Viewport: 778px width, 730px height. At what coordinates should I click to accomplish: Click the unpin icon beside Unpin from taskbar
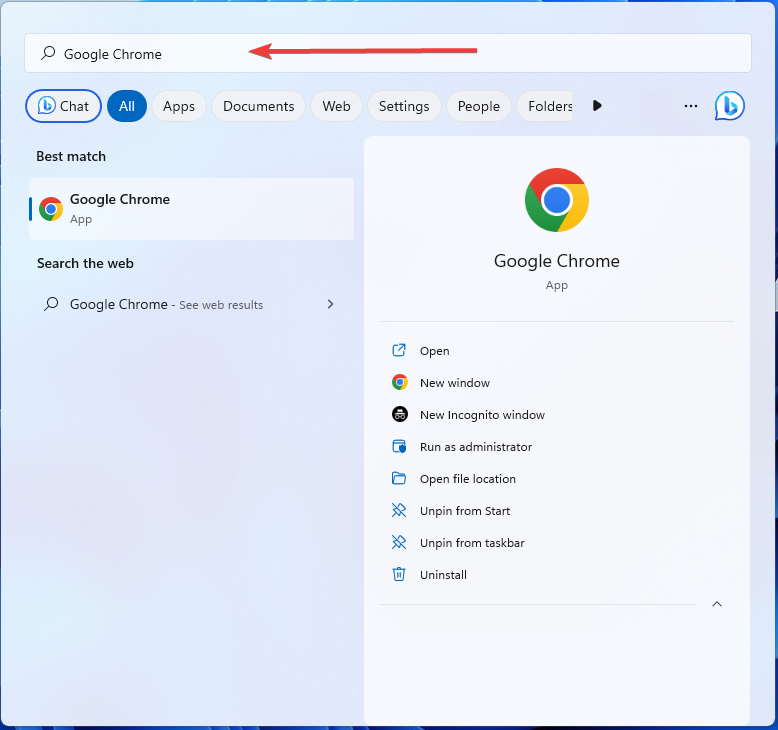coord(399,542)
